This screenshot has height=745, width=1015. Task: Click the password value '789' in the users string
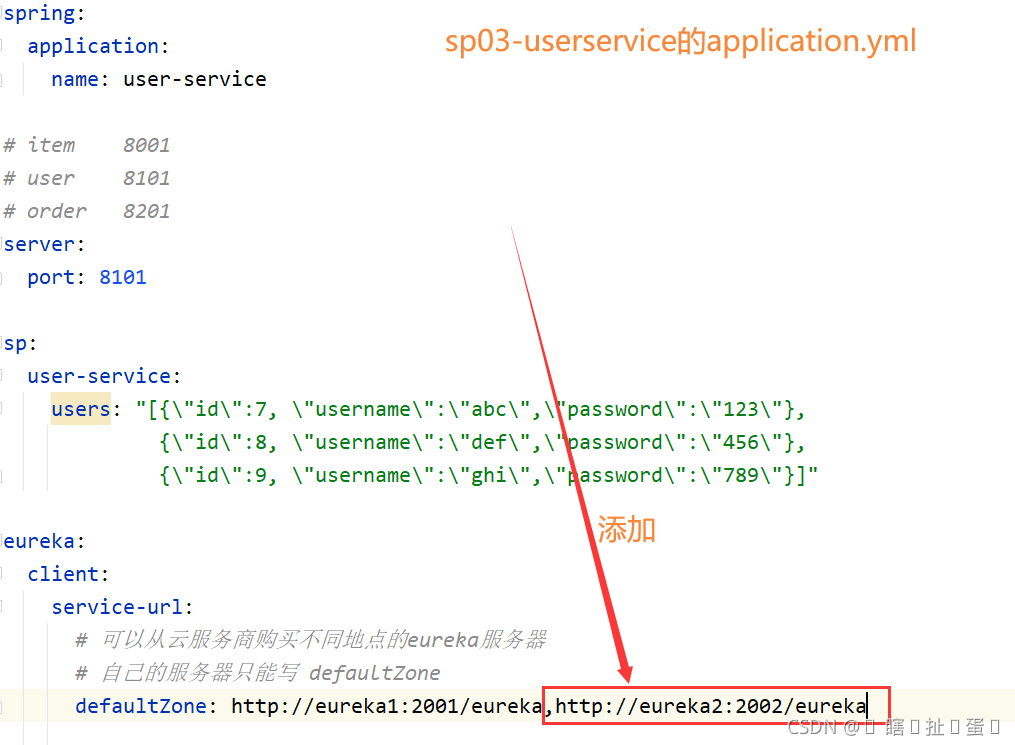(741, 475)
